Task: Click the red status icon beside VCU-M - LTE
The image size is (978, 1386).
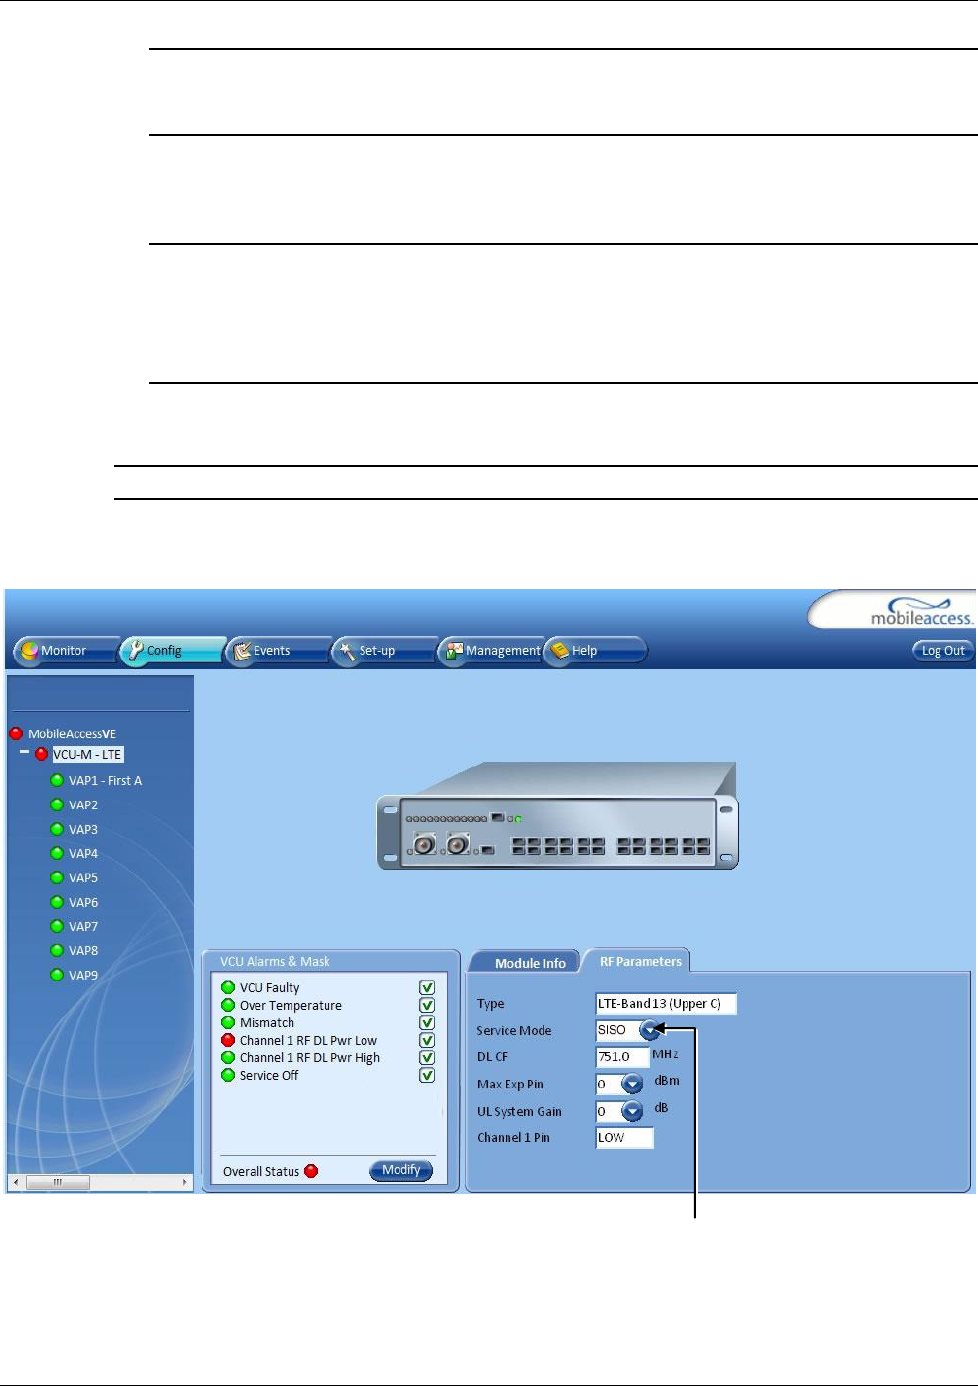Action: click(42, 755)
